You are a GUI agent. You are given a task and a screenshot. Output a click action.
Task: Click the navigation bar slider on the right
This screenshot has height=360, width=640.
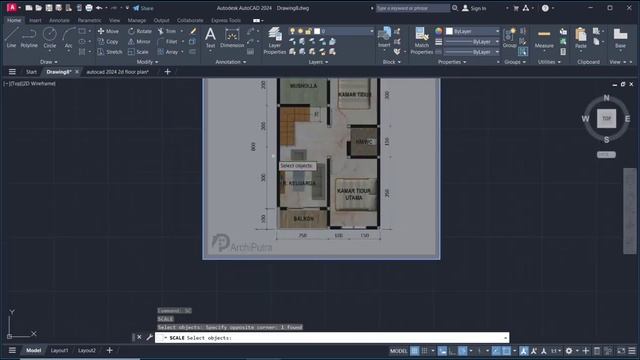(x=629, y=211)
